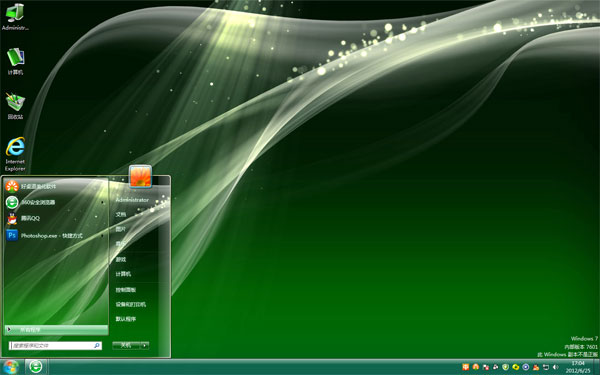Viewport: 600px width, 375px height.
Task: Launch 腾讯QQ from the Start menu
Action: click(x=56, y=218)
